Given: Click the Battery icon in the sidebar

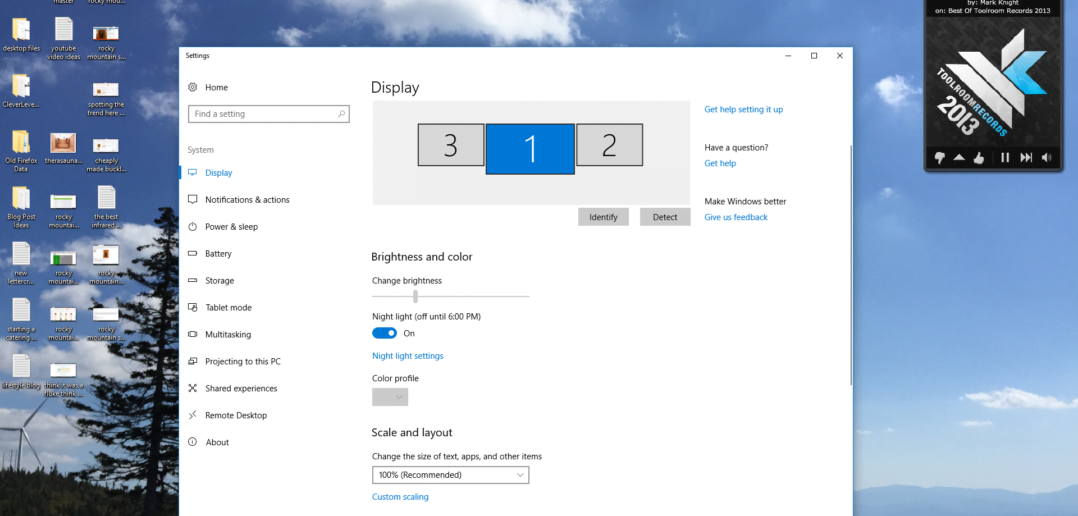Looking at the screenshot, I should coord(192,254).
